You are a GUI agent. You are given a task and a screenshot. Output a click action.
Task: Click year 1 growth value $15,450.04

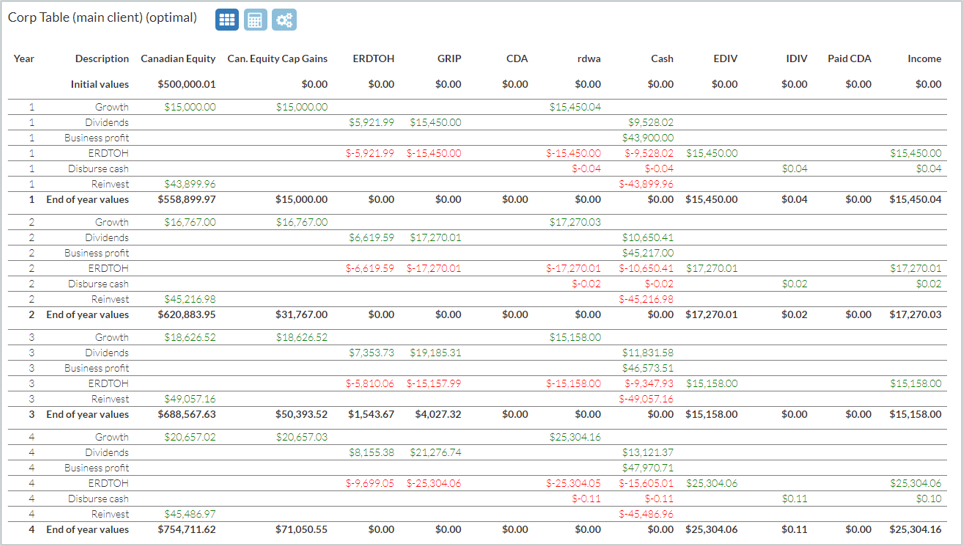tap(575, 107)
